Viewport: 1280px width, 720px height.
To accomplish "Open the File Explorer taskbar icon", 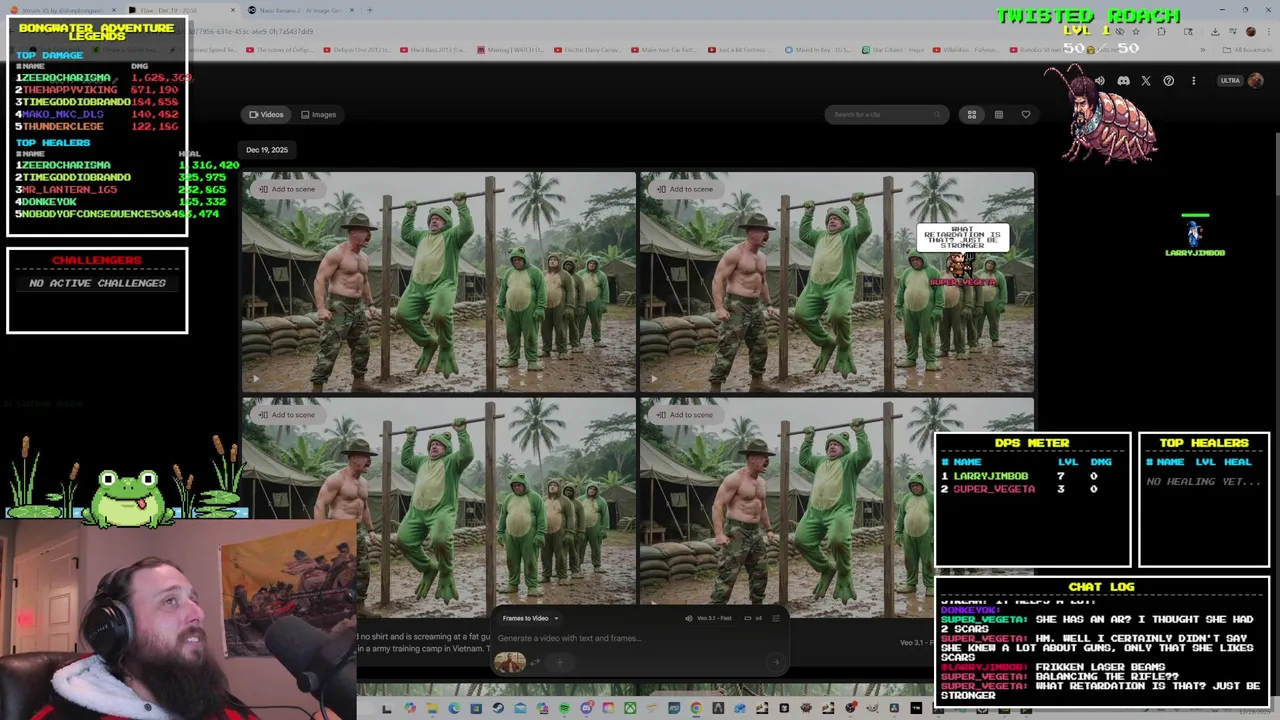I will coord(432,708).
